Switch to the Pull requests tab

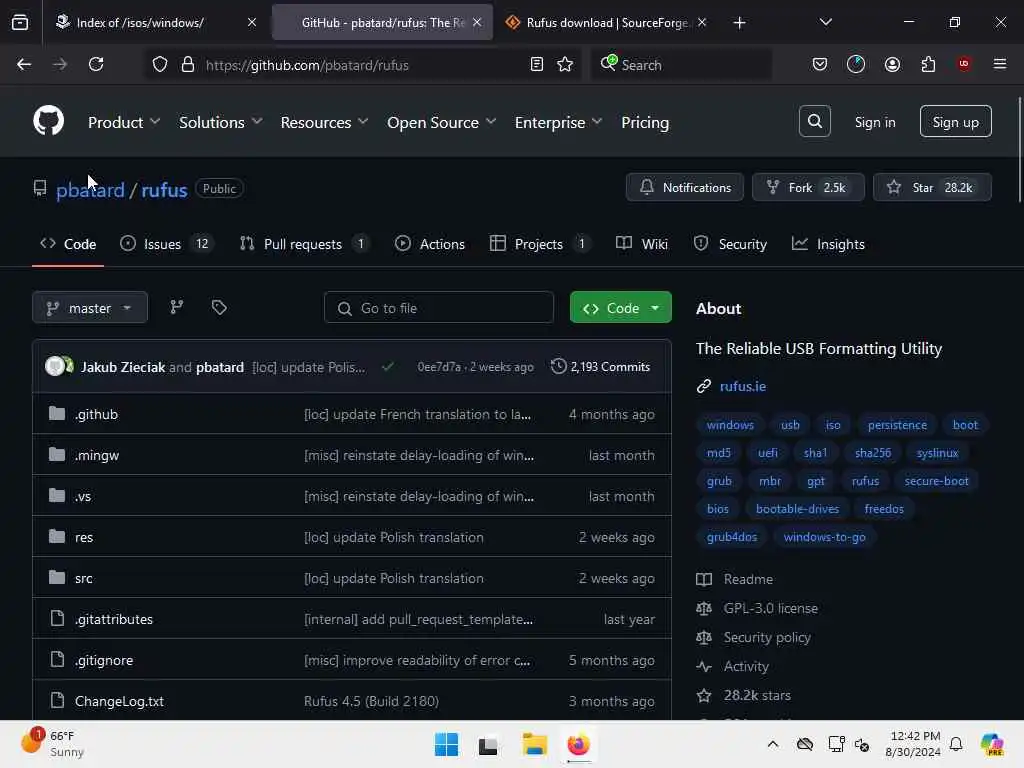pyautogui.click(x=304, y=244)
